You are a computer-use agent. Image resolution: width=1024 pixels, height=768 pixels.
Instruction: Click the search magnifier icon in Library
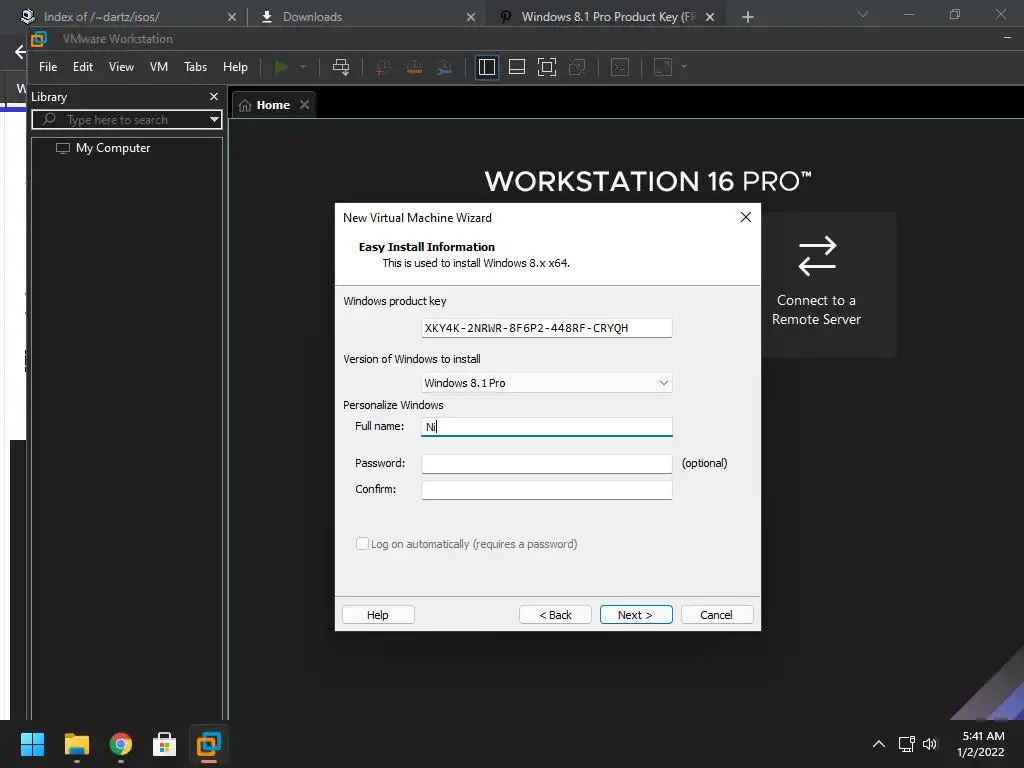pyautogui.click(x=49, y=120)
